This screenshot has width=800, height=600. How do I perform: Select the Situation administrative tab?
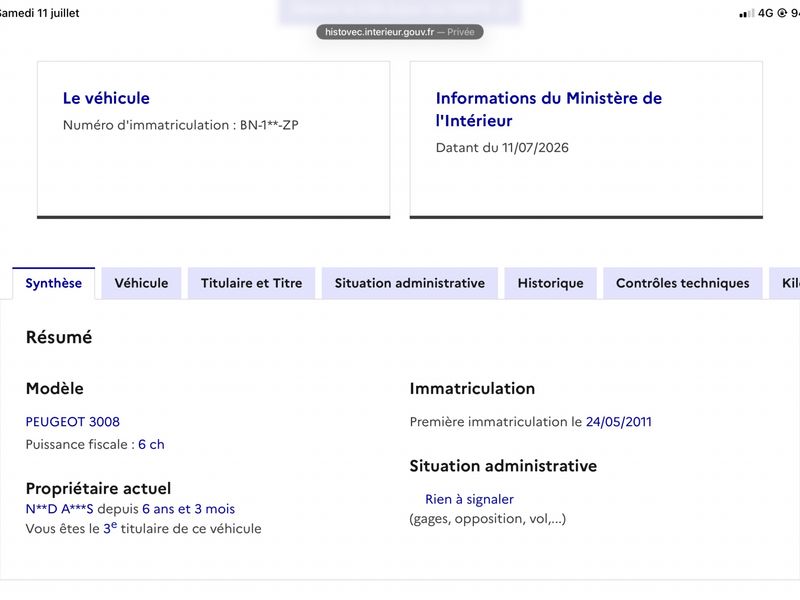point(410,283)
